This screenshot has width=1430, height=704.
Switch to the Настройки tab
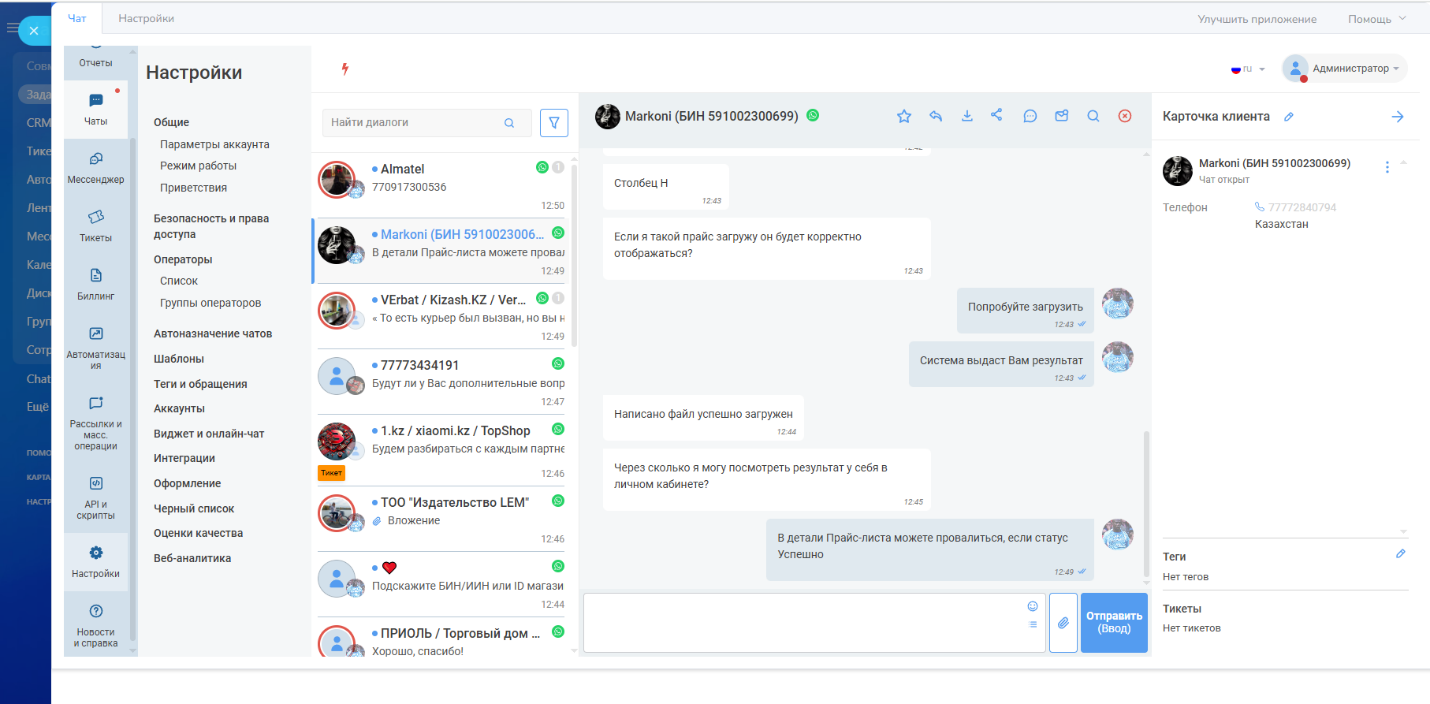[x=146, y=18]
